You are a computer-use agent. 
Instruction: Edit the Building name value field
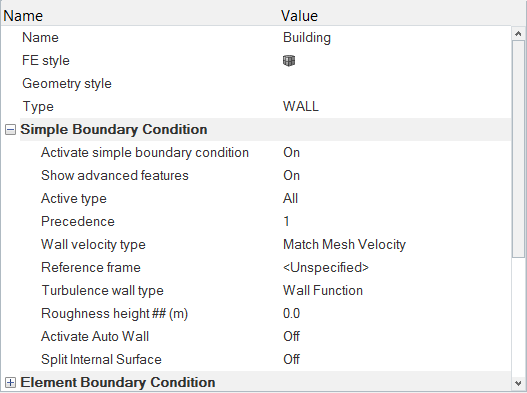point(396,38)
